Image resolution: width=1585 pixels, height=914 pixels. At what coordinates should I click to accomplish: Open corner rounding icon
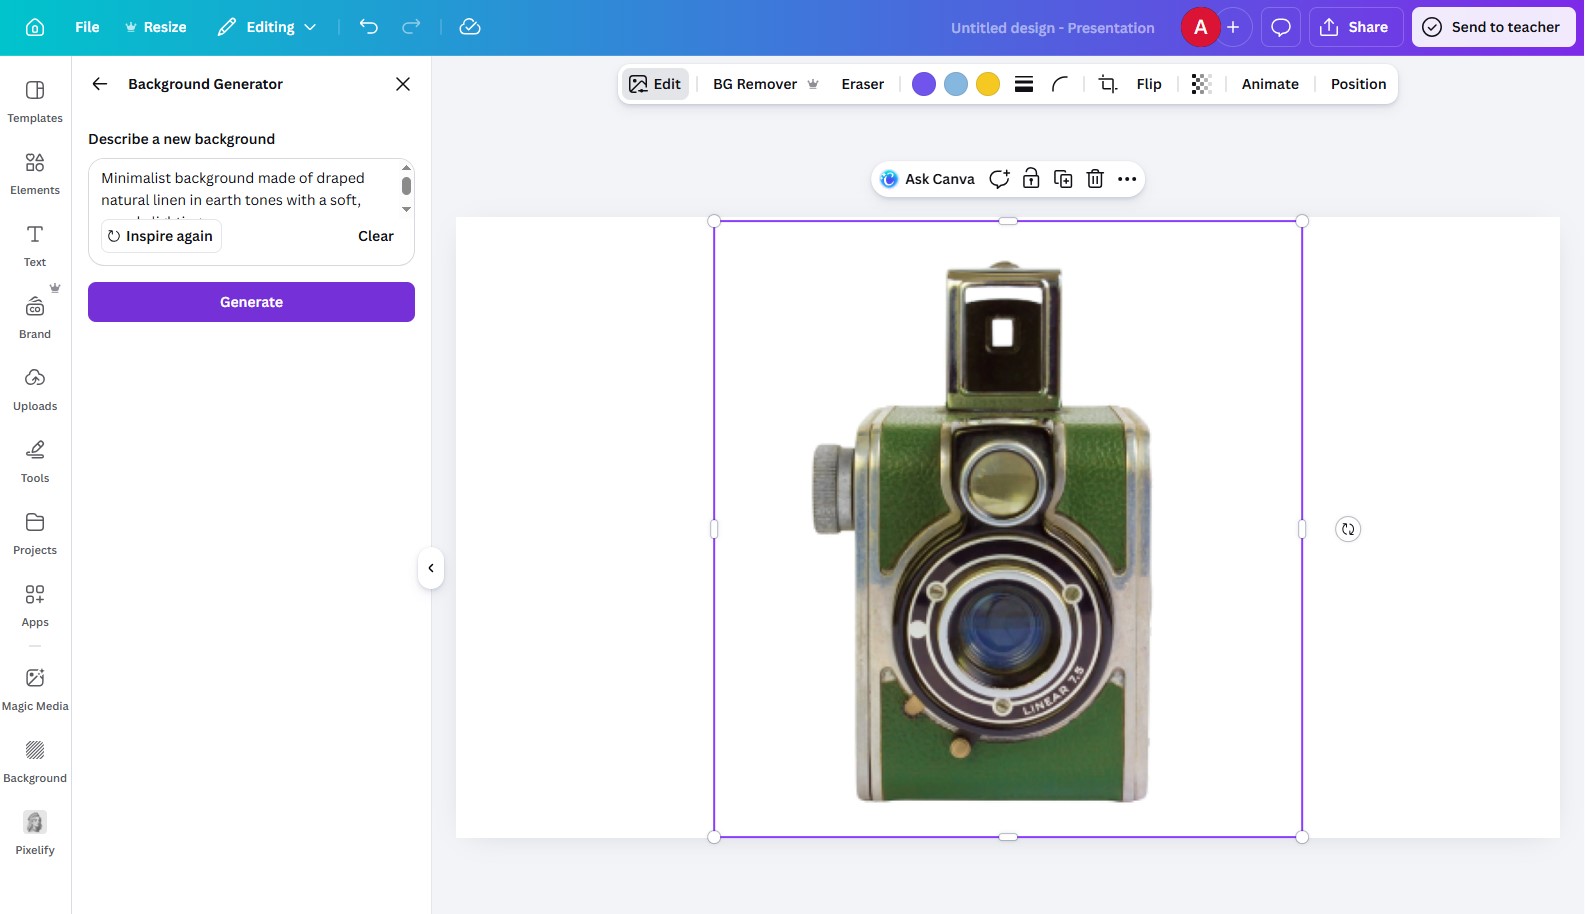click(1060, 84)
